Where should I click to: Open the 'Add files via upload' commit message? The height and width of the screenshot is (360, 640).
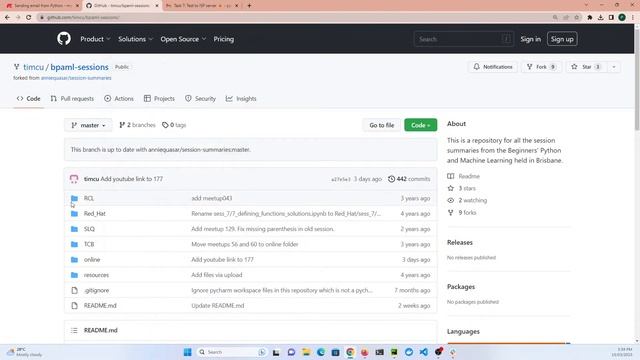click(217, 275)
